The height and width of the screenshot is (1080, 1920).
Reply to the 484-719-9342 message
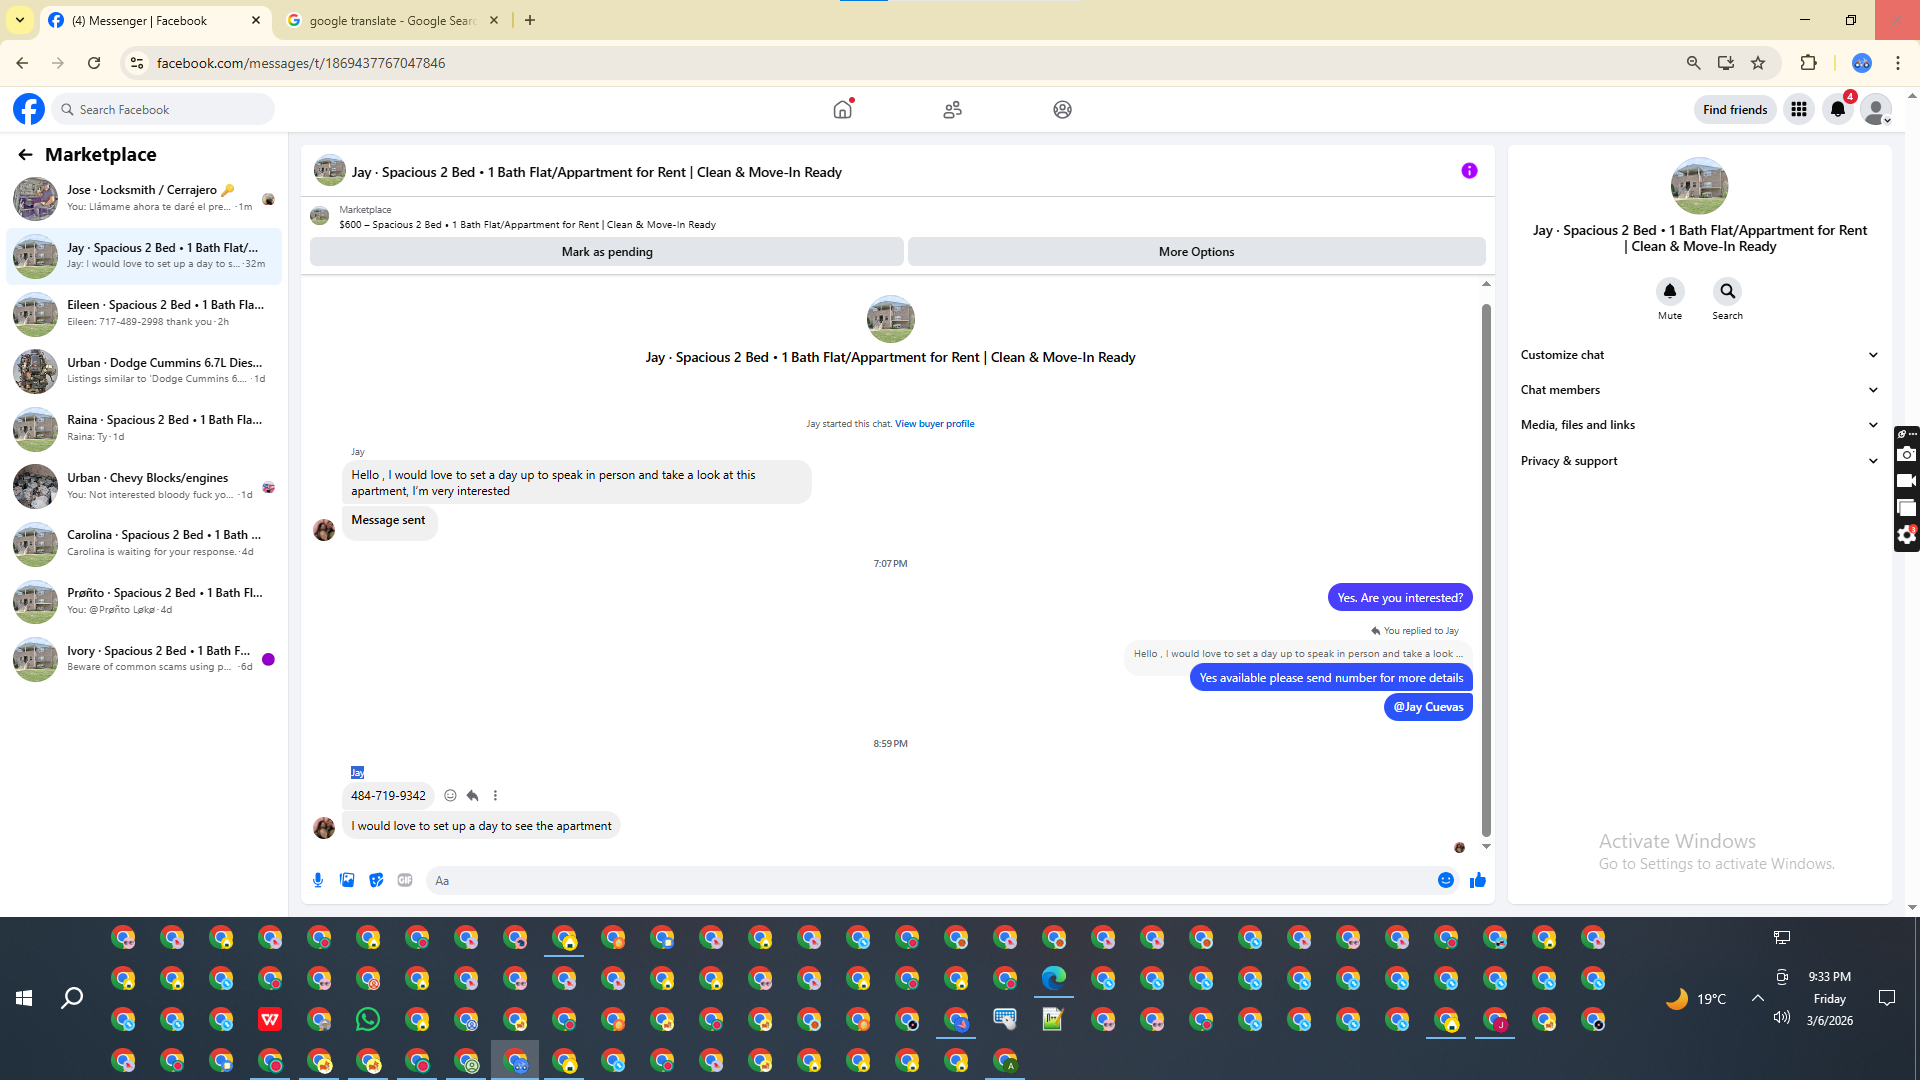pos(472,796)
